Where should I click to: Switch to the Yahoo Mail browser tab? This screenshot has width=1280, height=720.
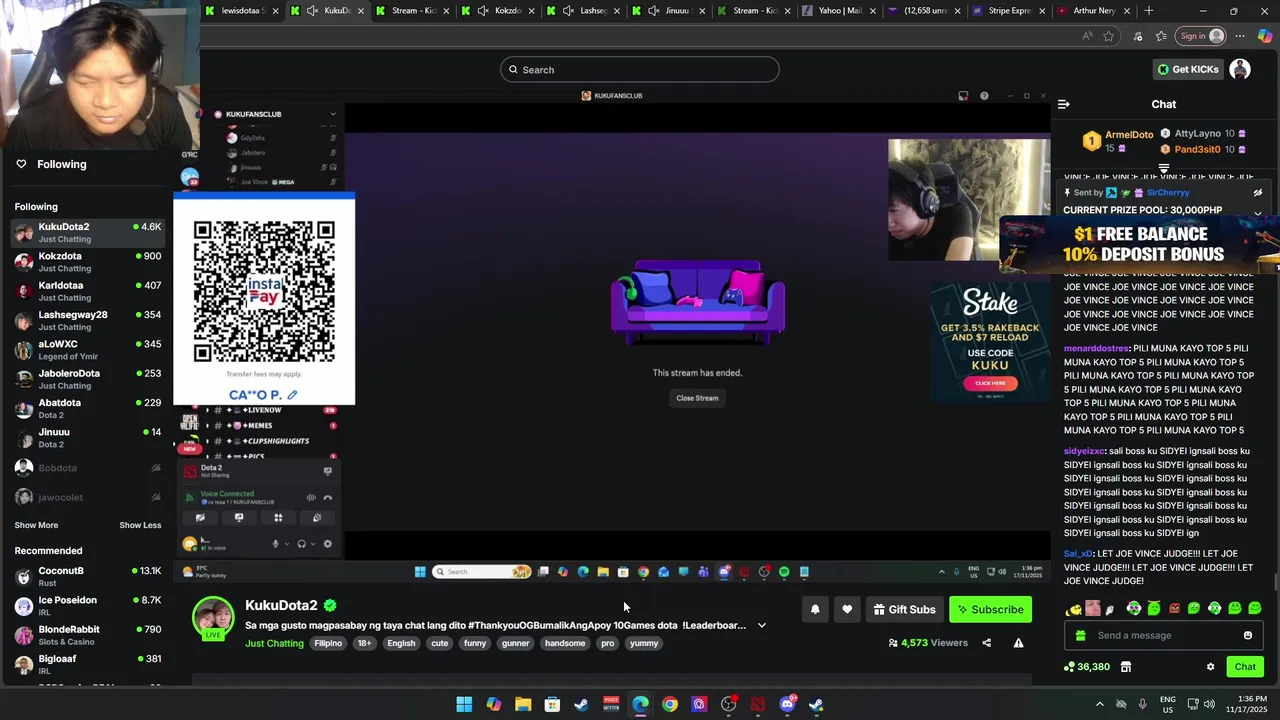point(838,11)
